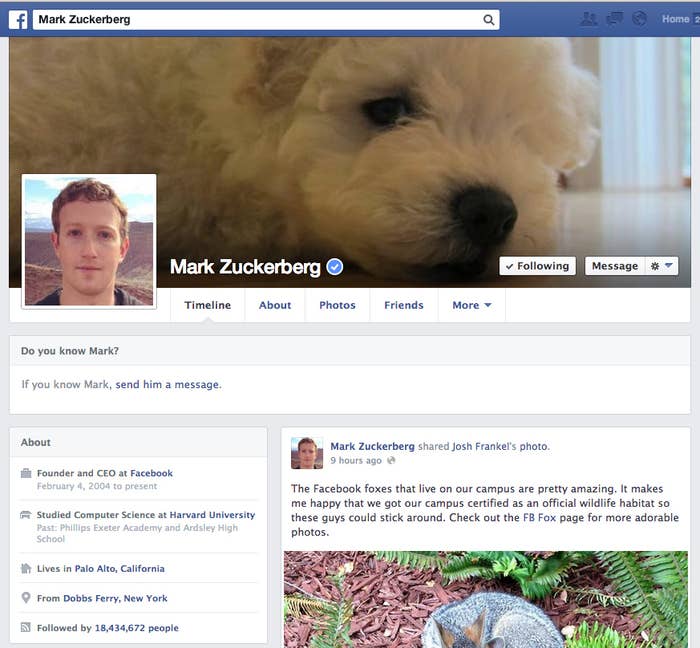Toggle the Following button

538,266
